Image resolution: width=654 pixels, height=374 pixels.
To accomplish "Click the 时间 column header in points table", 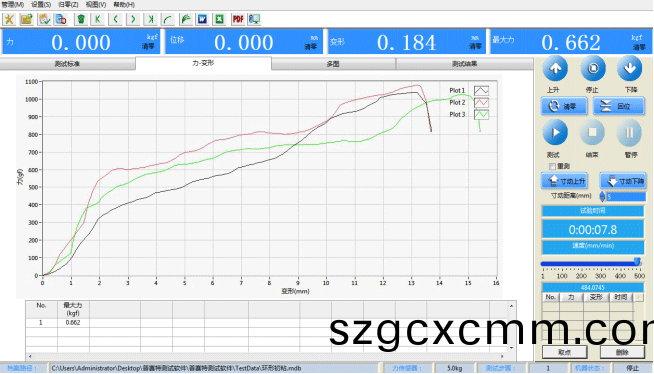I will [621, 297].
